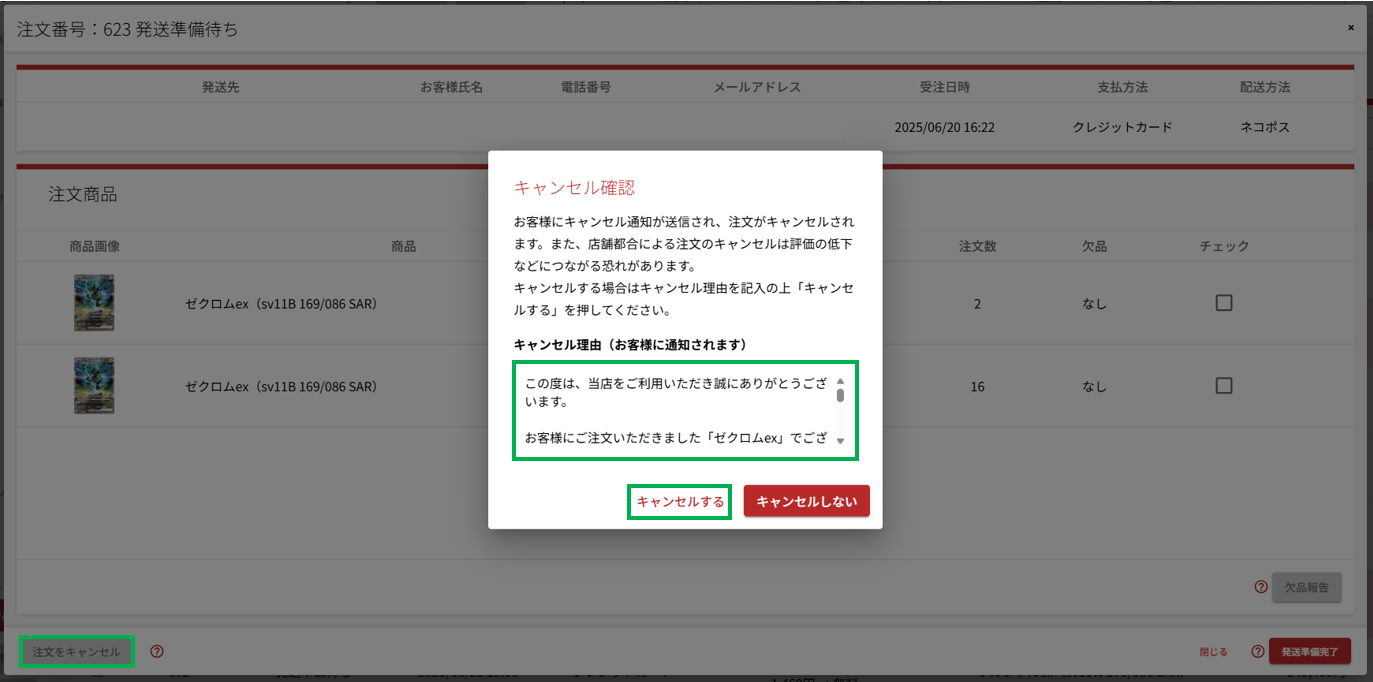Close the order 623 window with ×

tap(1350, 28)
